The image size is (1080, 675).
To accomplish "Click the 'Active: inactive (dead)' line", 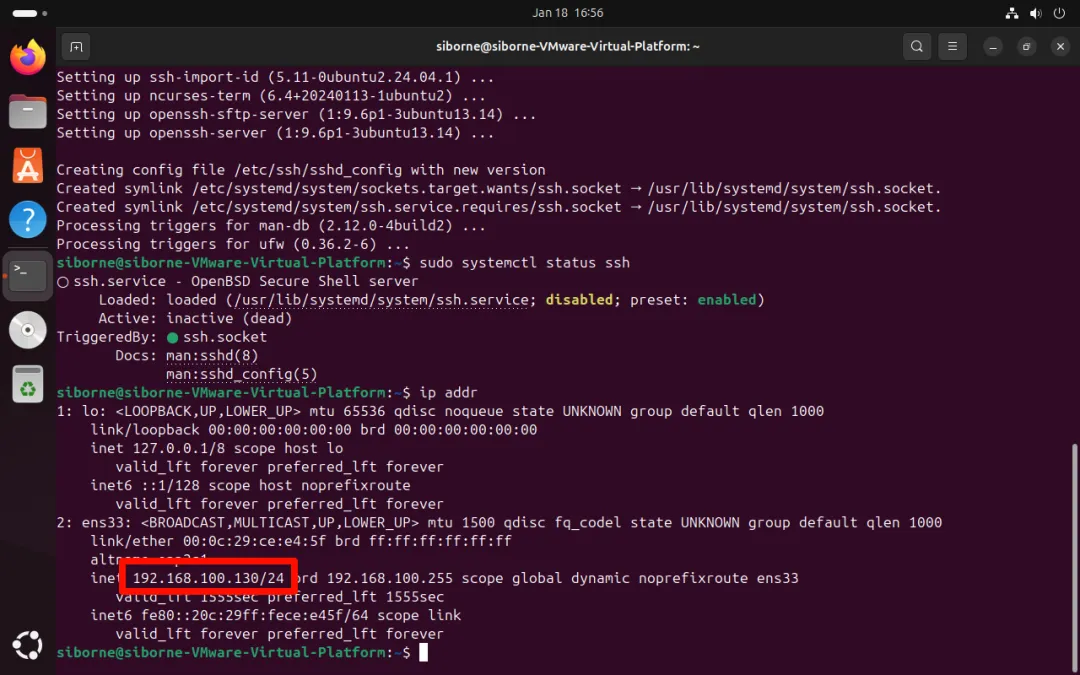I will click(195, 318).
